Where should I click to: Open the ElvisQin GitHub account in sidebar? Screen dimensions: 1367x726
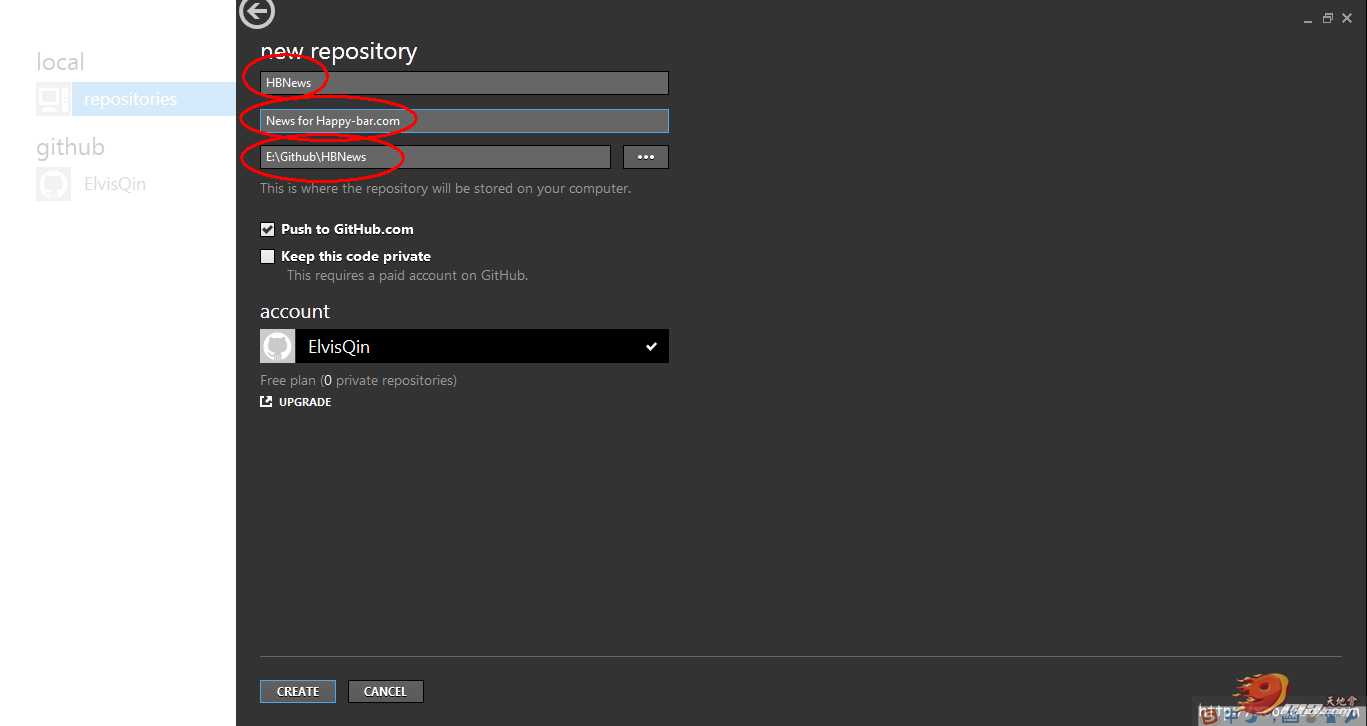[x=115, y=184]
